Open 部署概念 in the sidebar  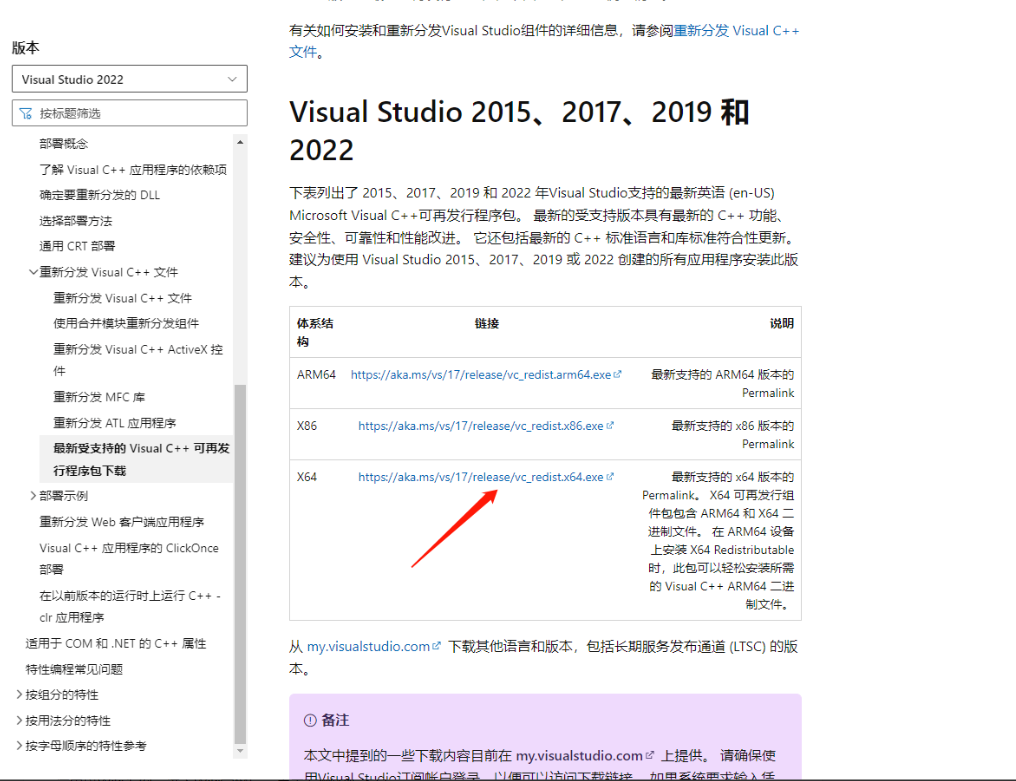[63, 144]
